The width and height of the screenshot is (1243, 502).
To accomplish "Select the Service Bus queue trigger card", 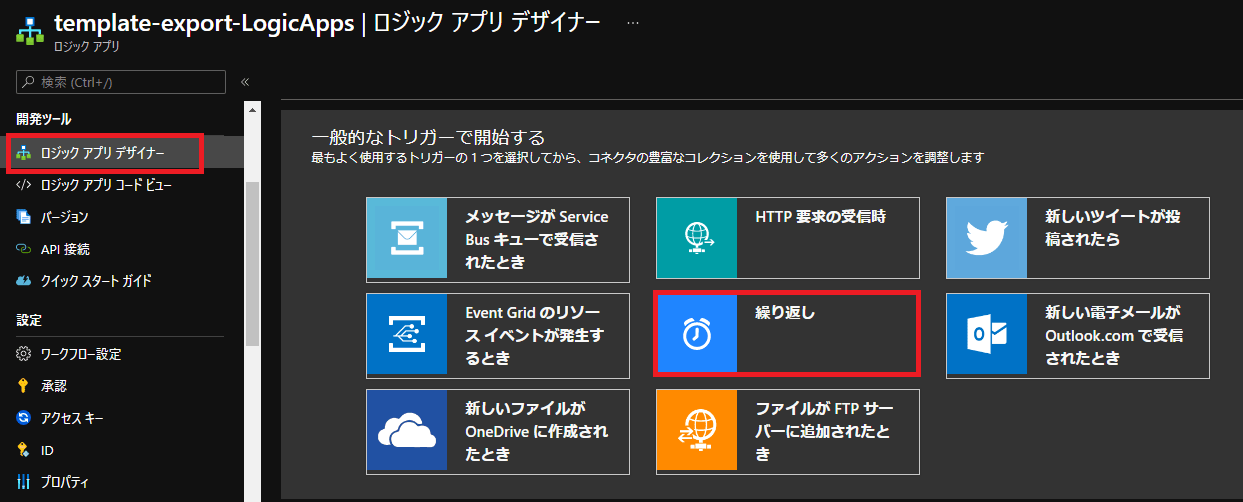I will tap(498, 239).
